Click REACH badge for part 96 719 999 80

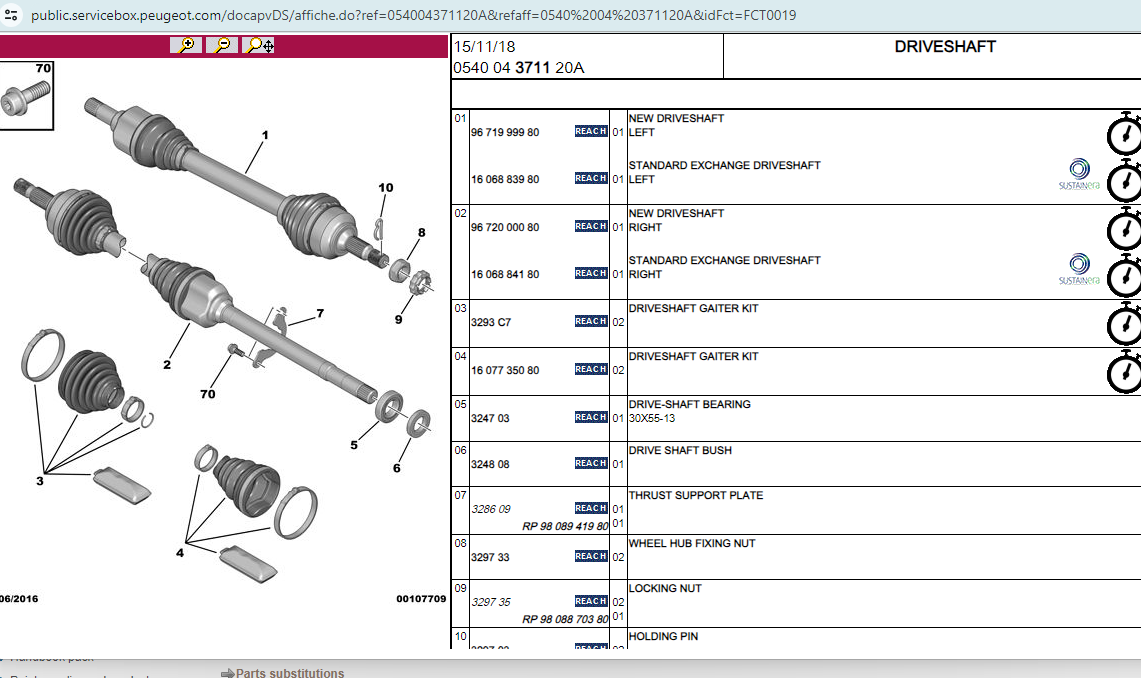click(x=591, y=131)
